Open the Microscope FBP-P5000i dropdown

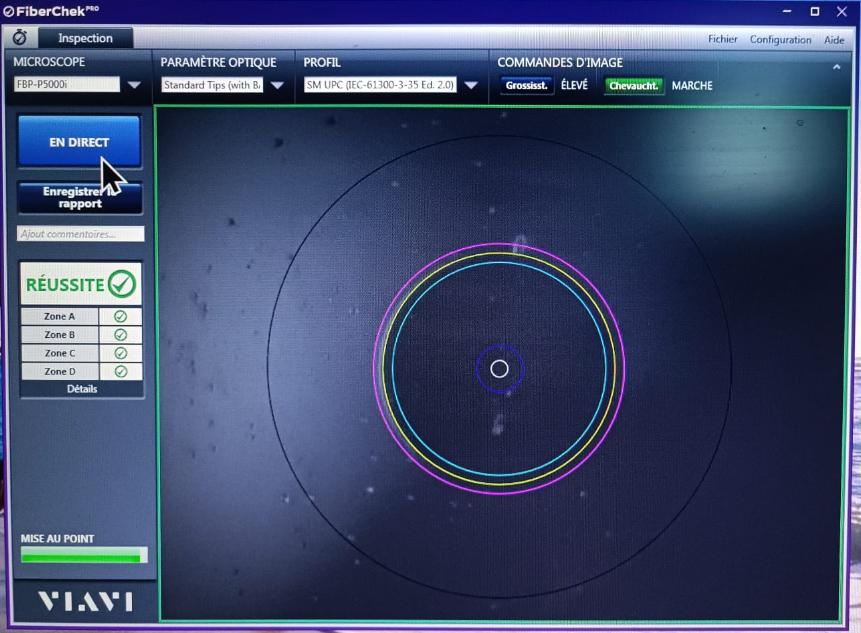click(134, 85)
